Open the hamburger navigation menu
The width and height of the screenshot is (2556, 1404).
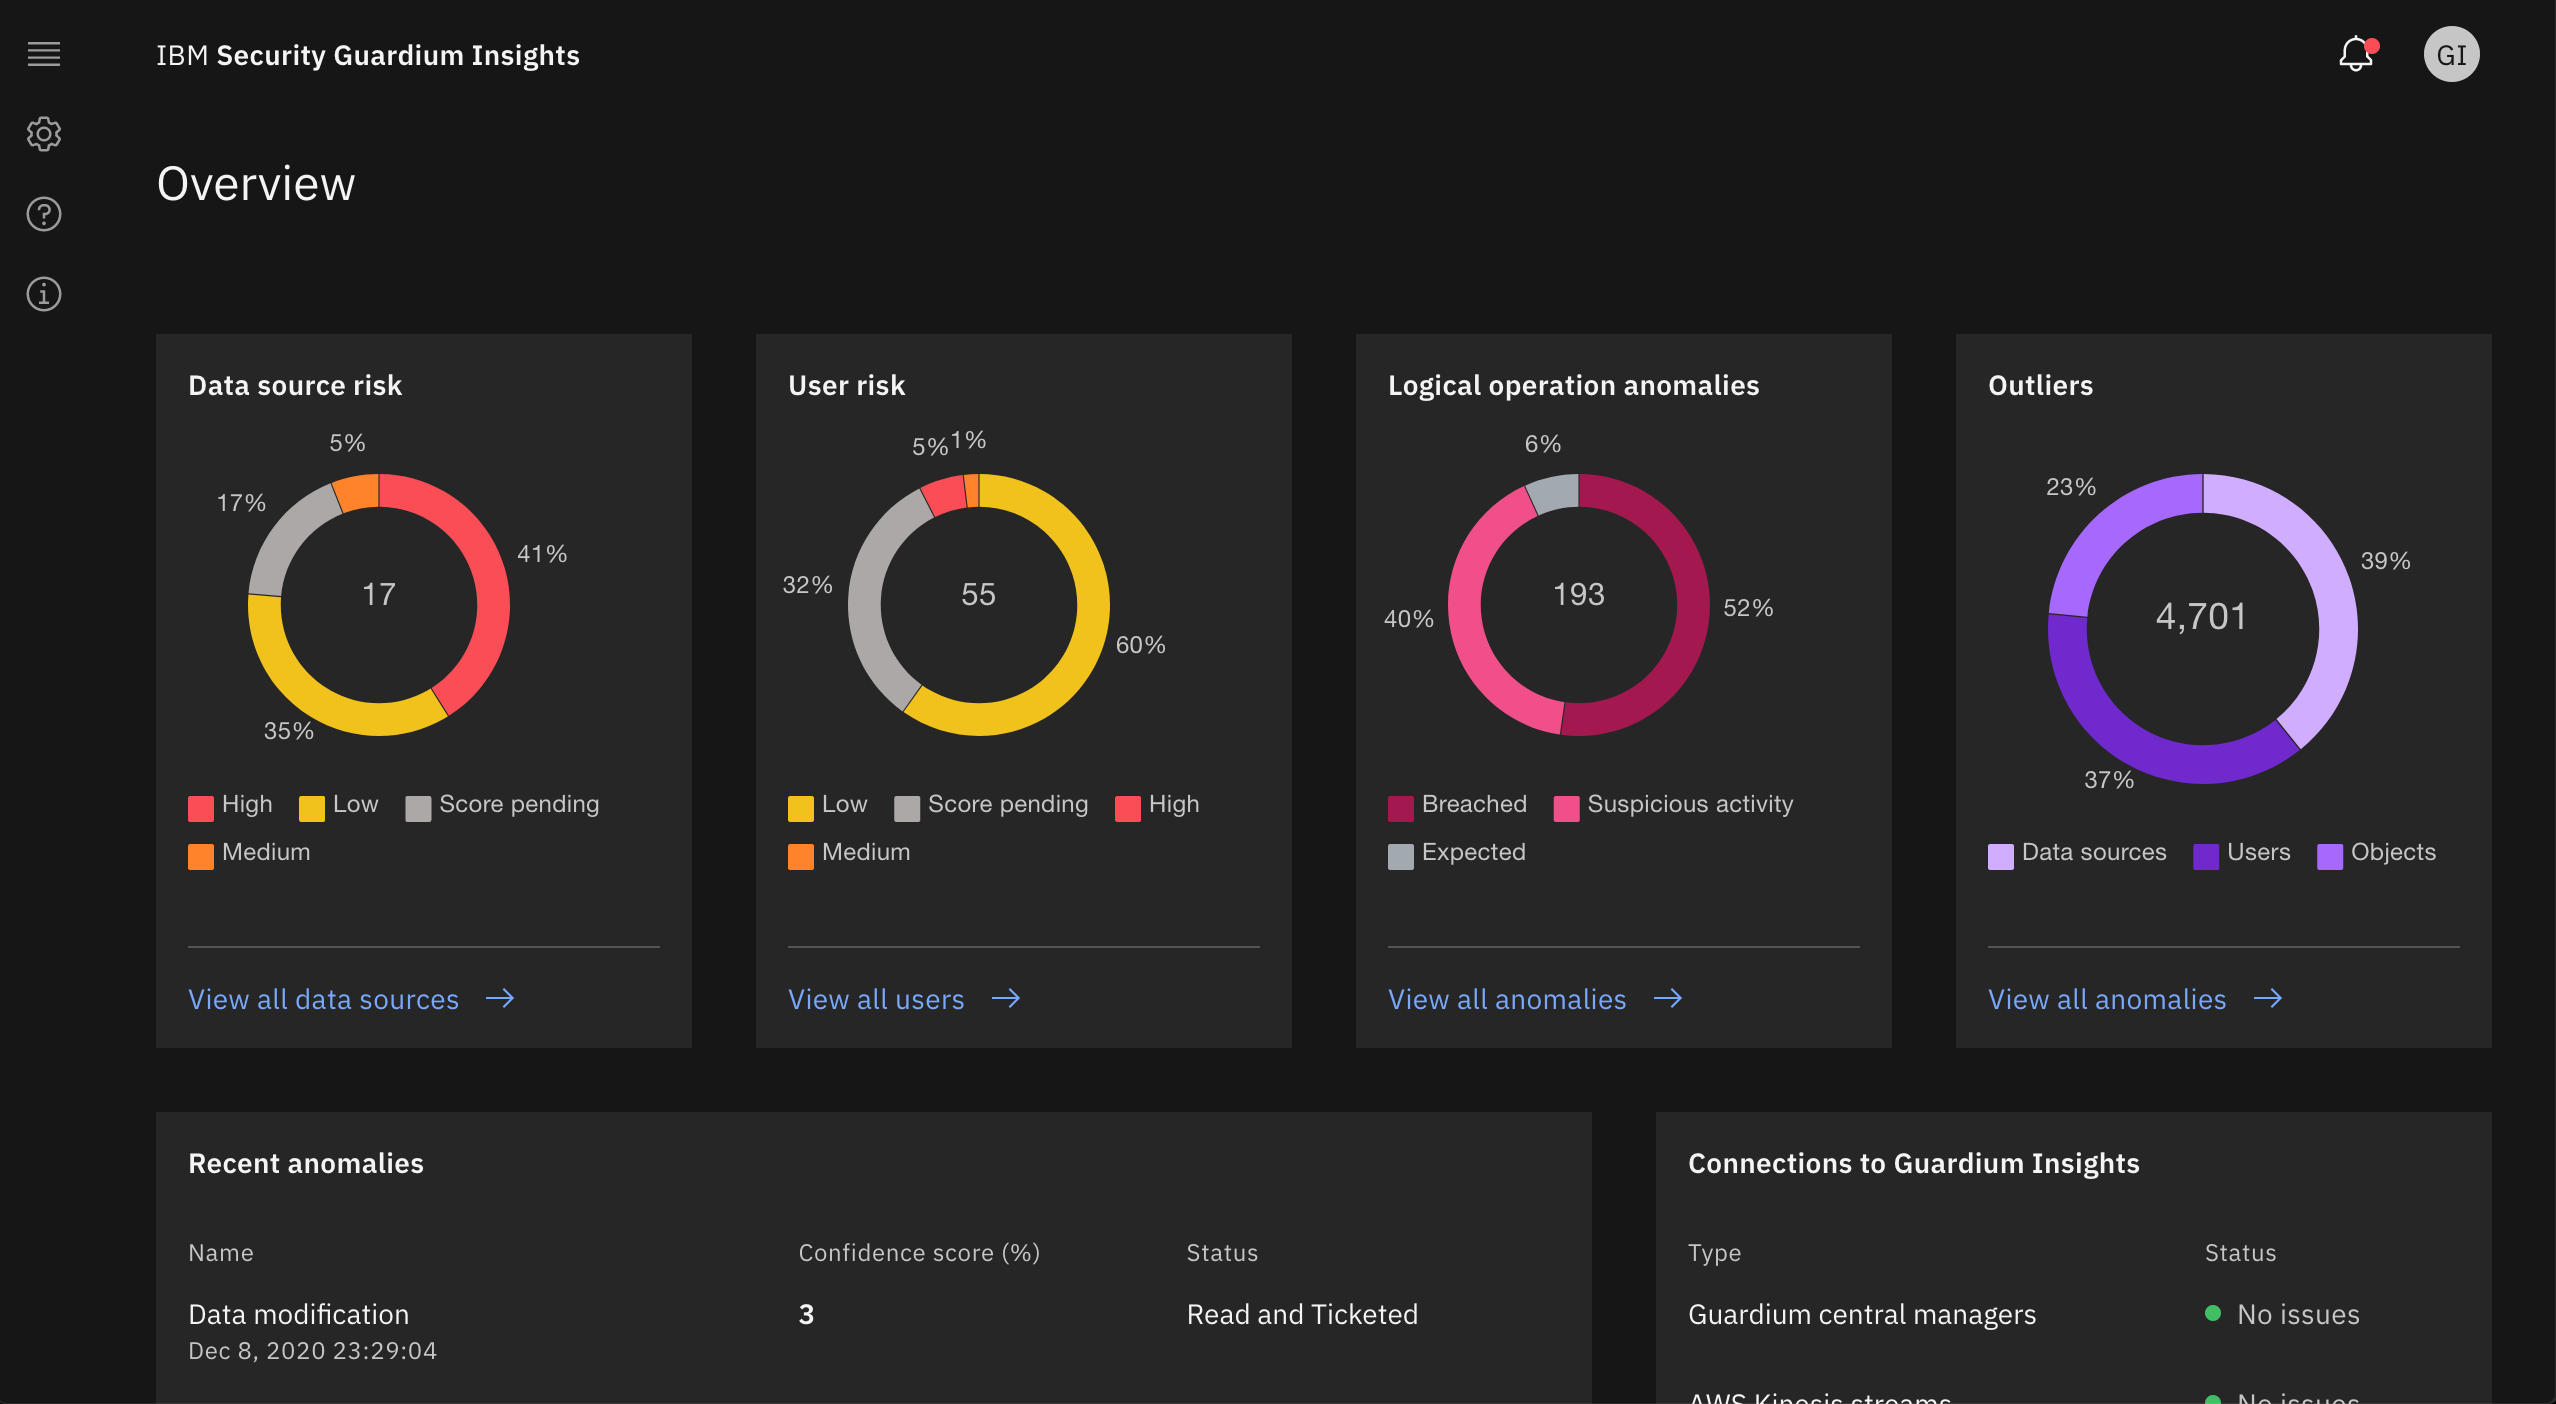click(x=44, y=54)
